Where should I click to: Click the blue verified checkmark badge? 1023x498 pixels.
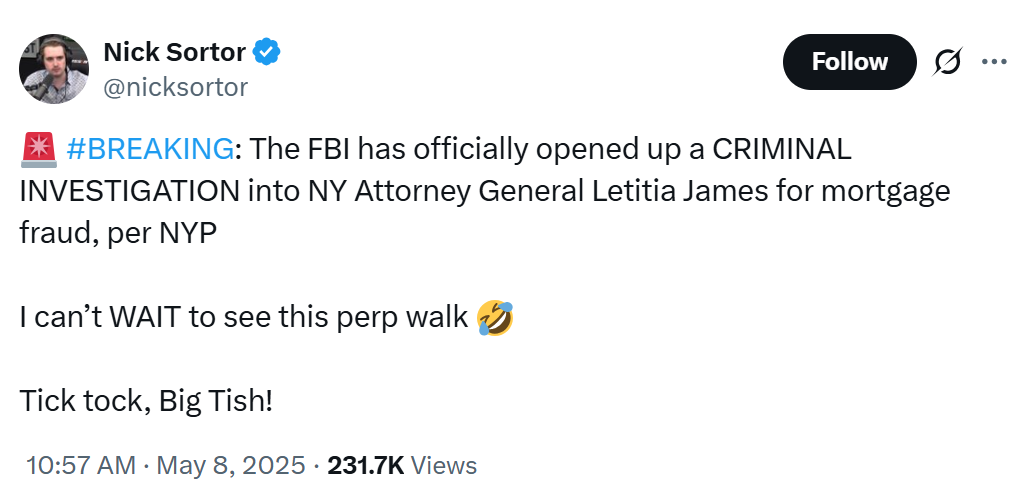267,52
